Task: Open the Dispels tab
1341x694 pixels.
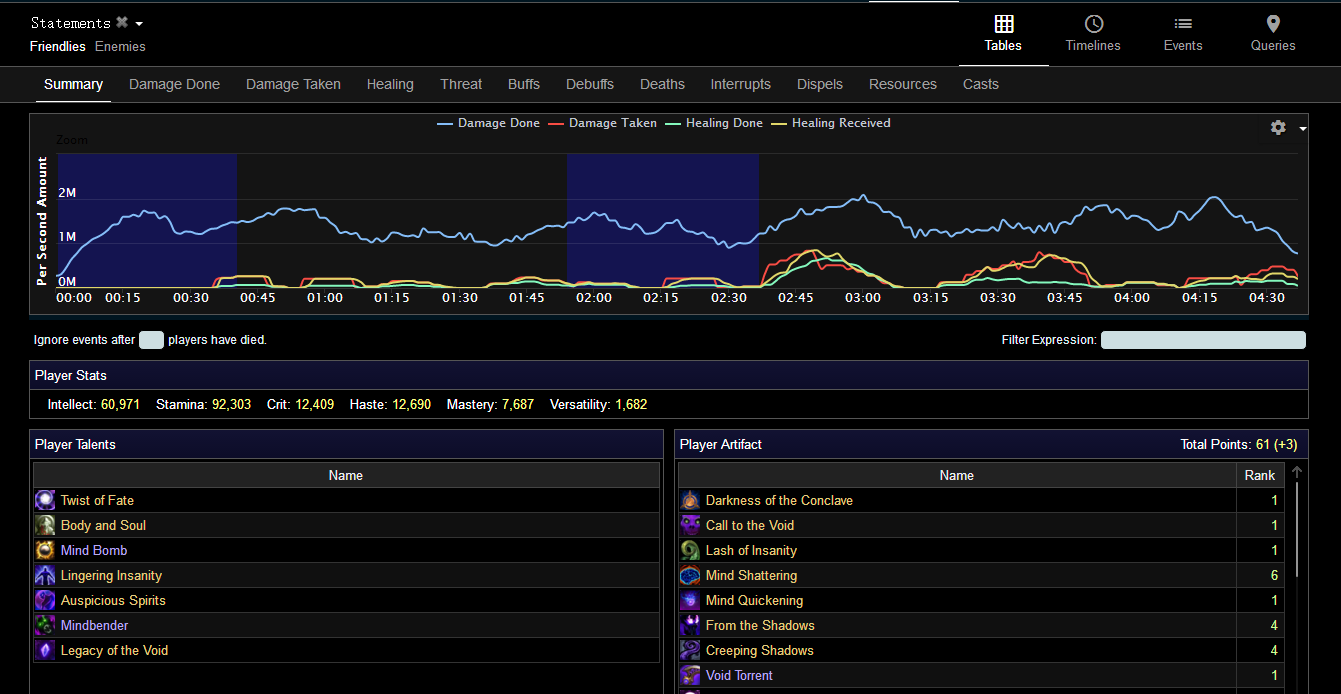Action: (820, 84)
